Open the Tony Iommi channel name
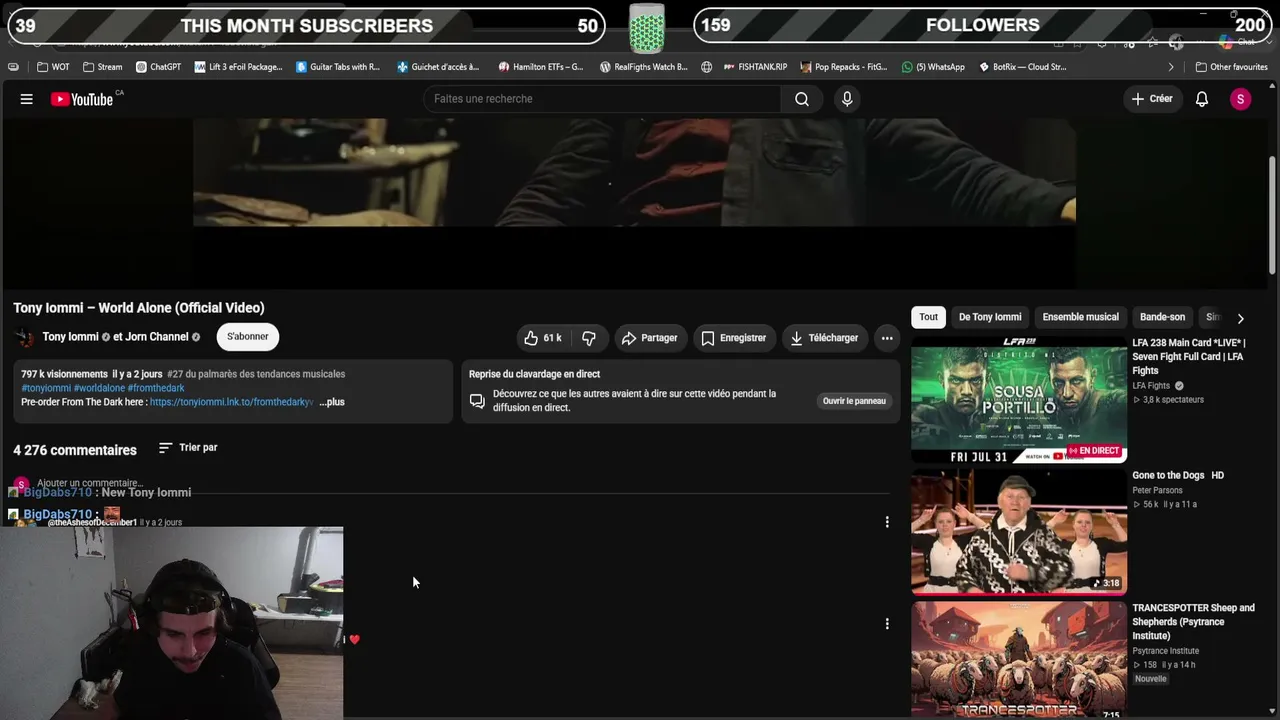The width and height of the screenshot is (1280, 720). [x=70, y=337]
